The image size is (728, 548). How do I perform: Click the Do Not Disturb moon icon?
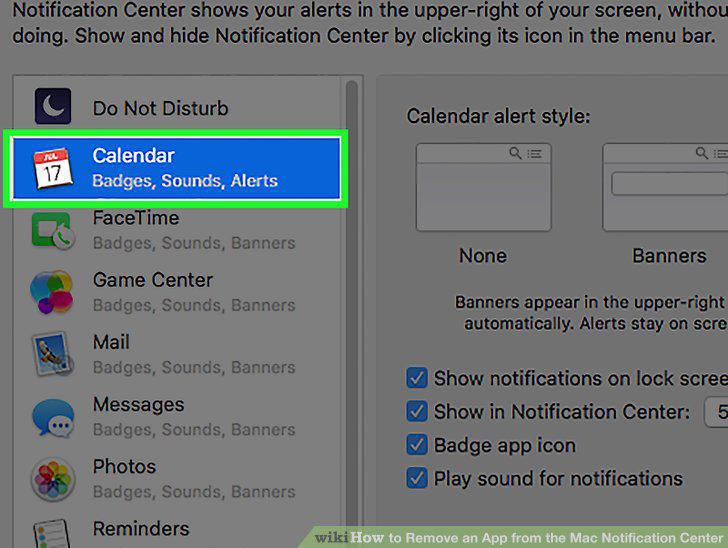53,106
